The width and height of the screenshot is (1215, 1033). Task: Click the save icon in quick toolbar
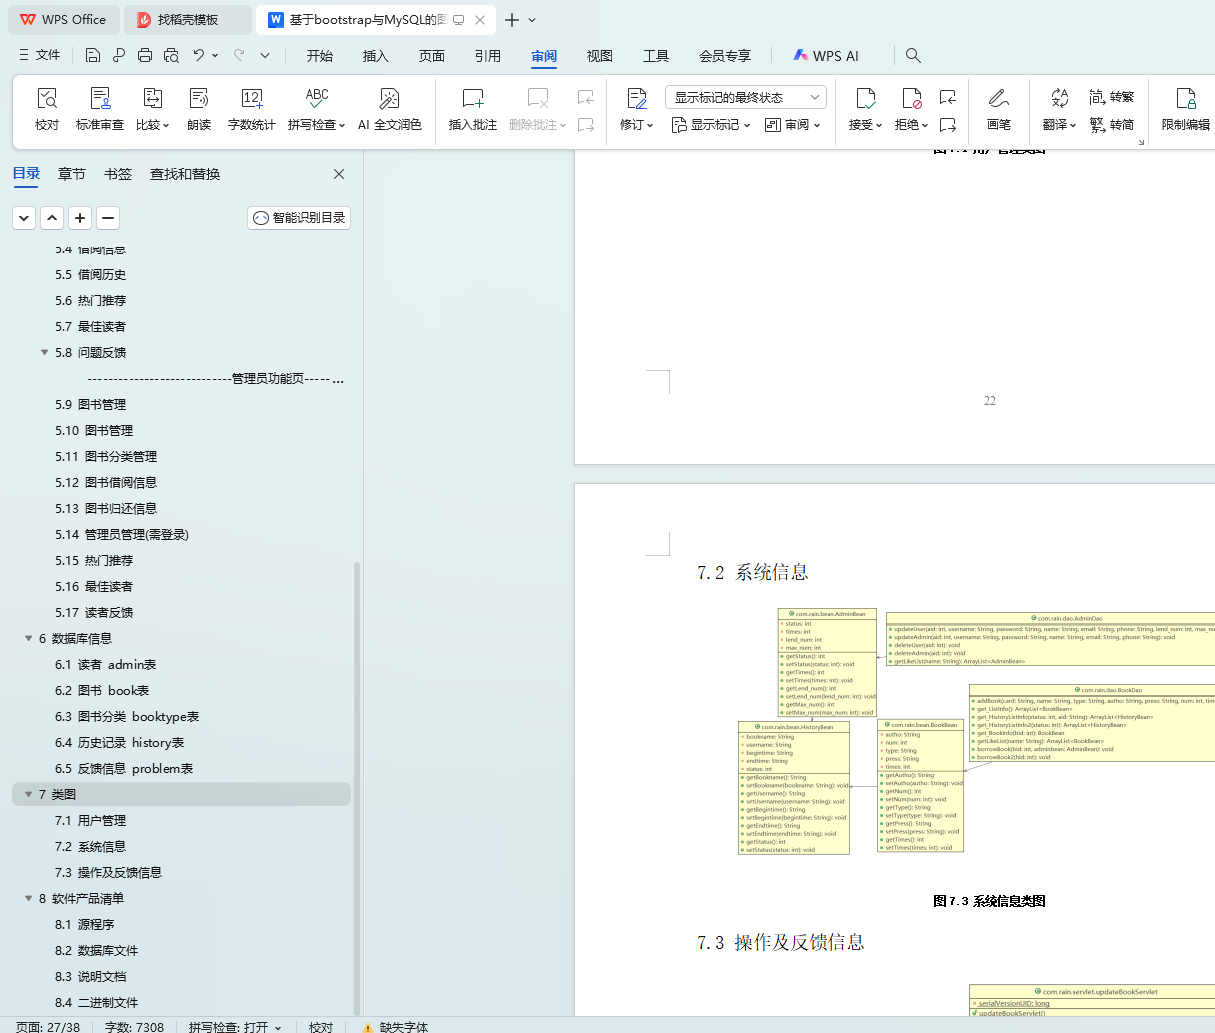click(x=93, y=55)
